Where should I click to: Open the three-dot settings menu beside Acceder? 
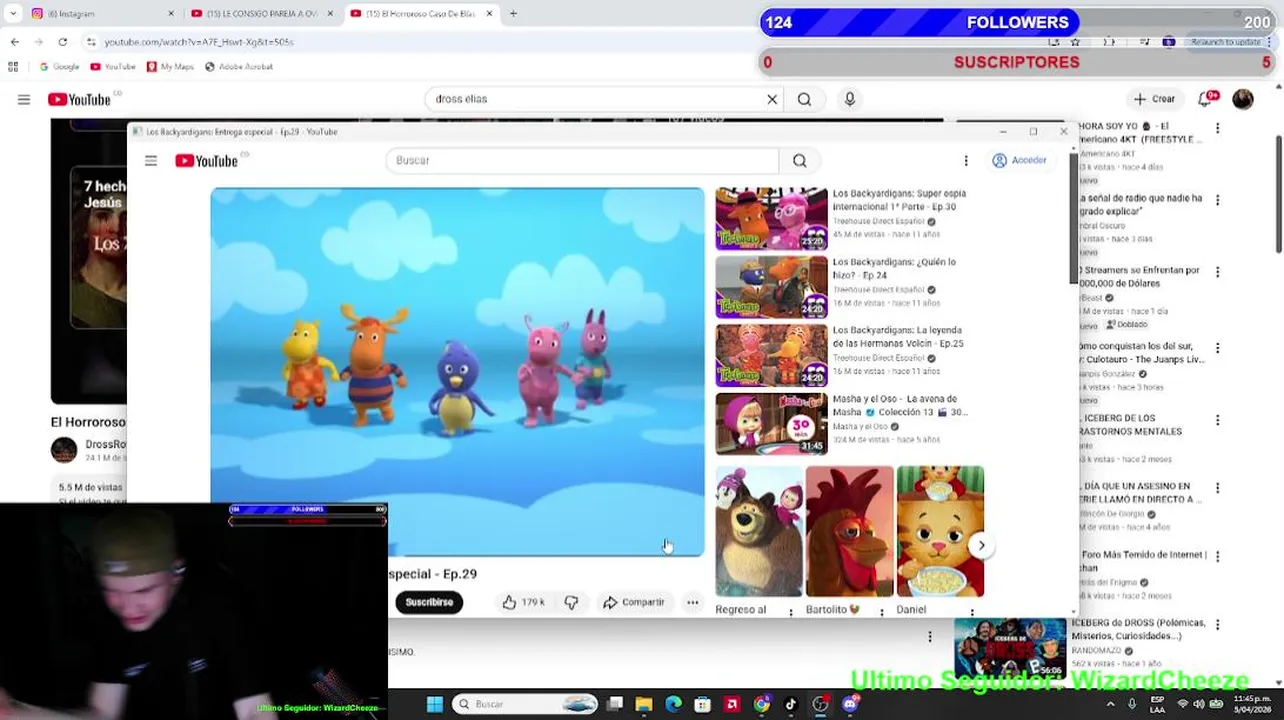[x=966, y=161]
